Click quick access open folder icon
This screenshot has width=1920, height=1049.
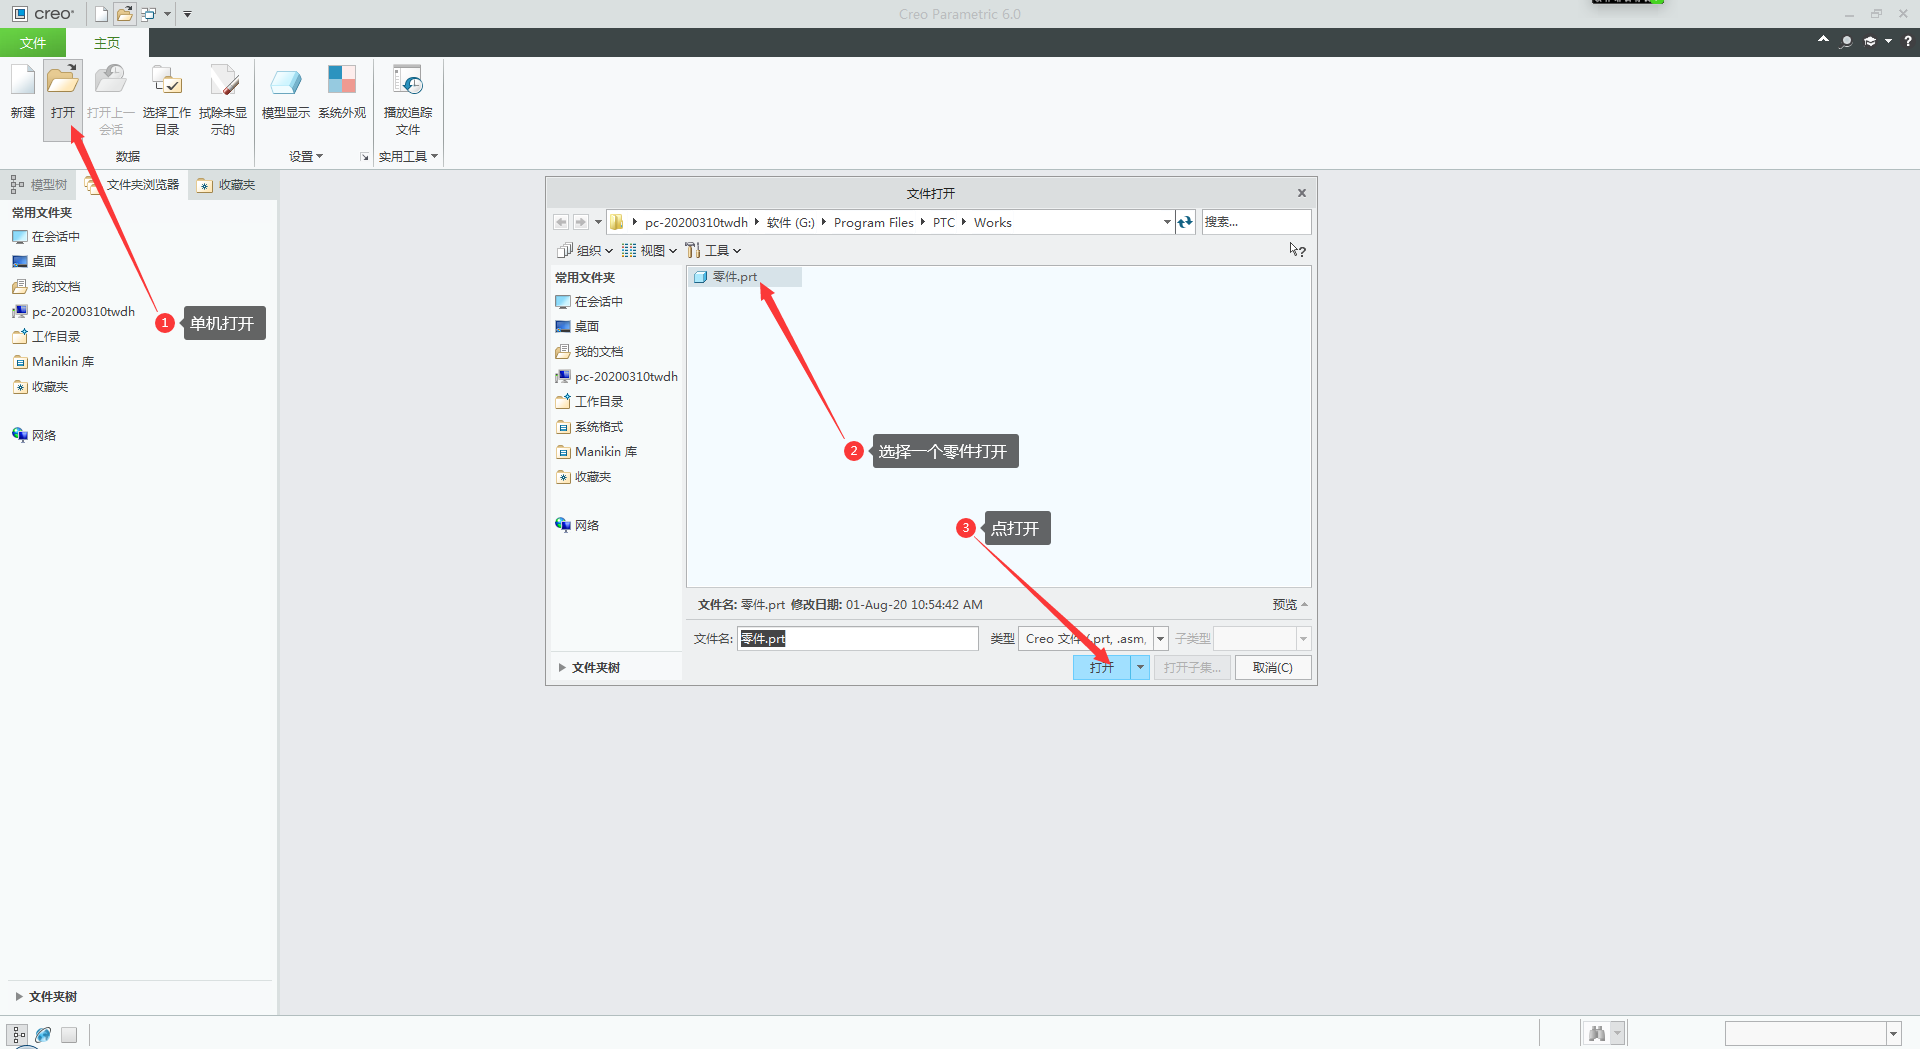click(x=125, y=14)
